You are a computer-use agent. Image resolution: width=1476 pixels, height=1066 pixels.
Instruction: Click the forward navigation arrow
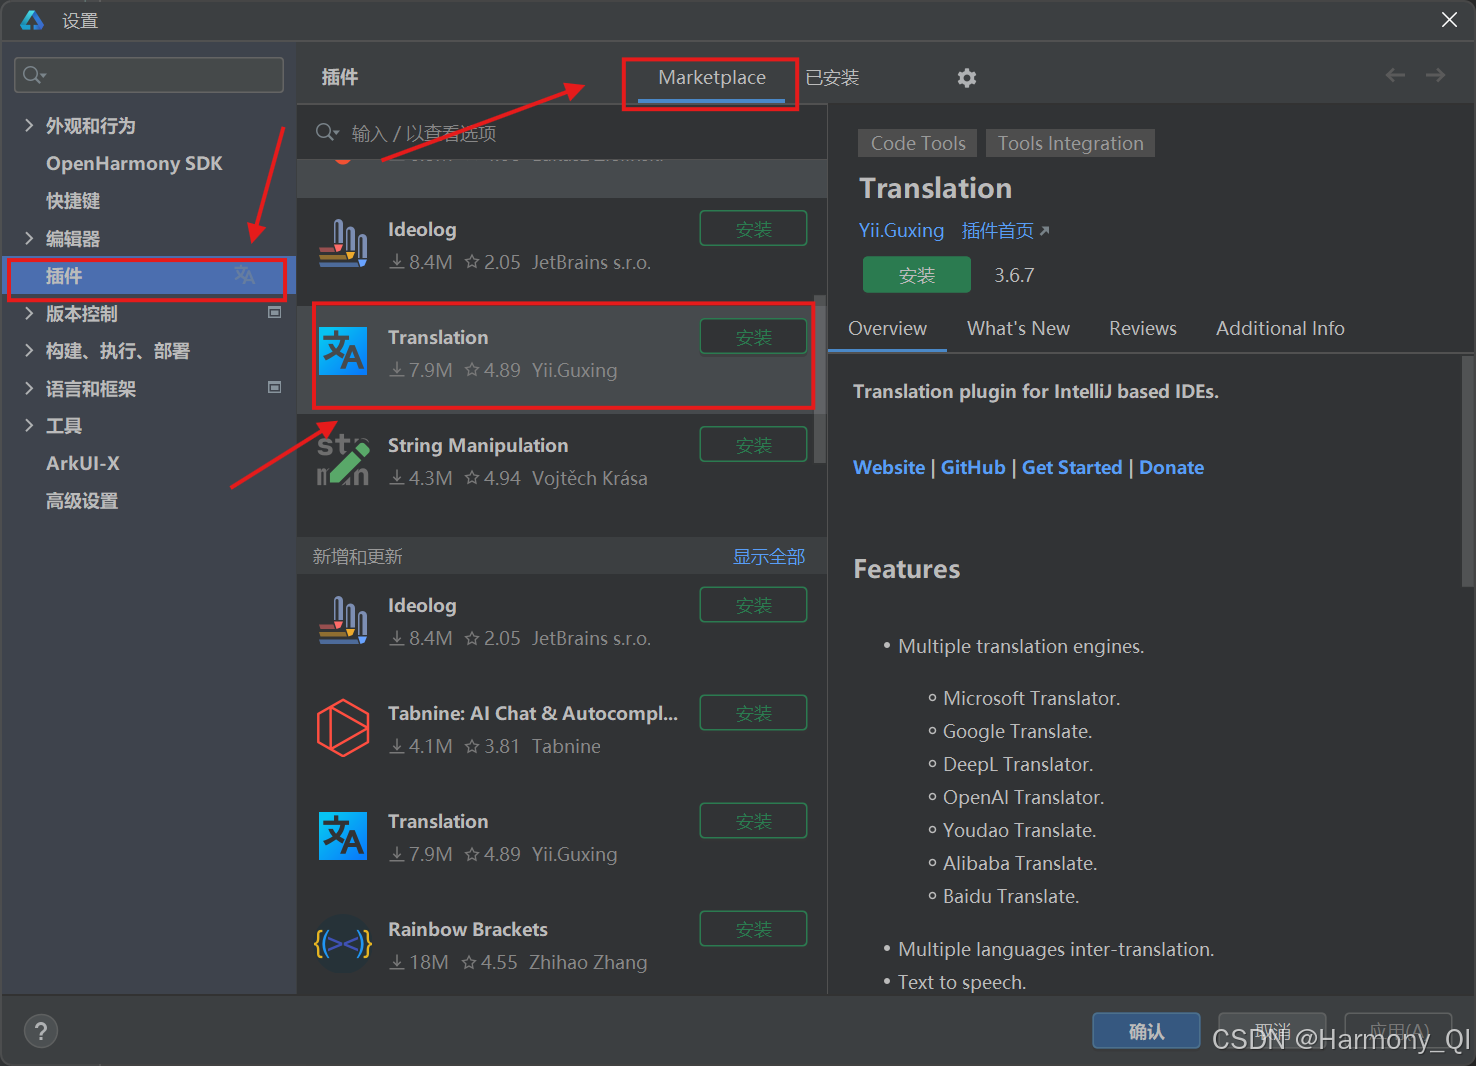(1435, 75)
